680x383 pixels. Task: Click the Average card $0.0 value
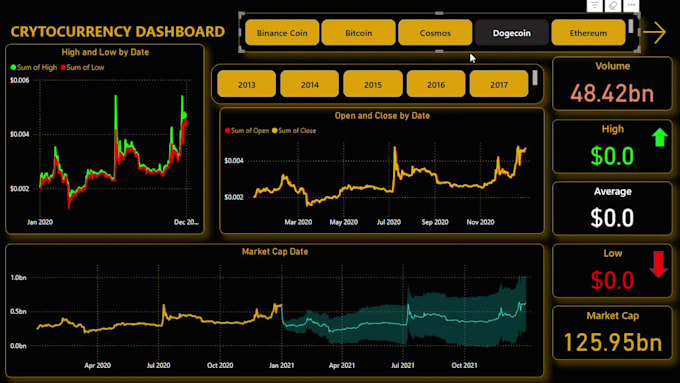click(612, 218)
